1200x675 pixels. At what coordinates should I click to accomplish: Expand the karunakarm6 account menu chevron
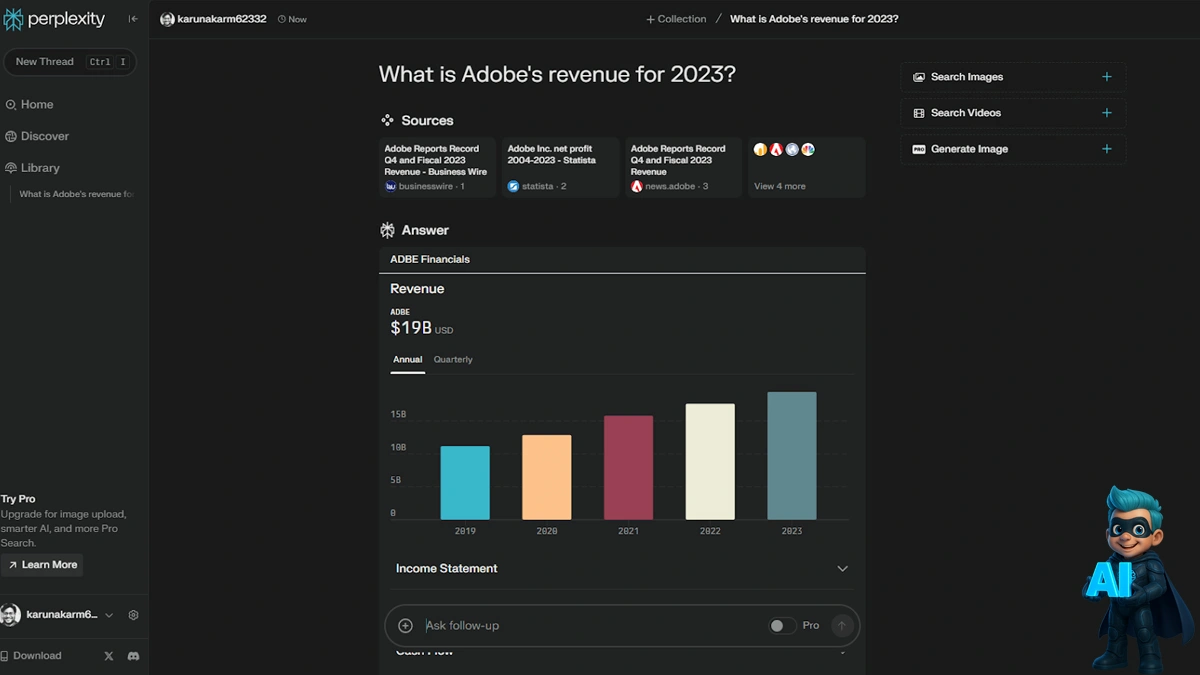109,616
